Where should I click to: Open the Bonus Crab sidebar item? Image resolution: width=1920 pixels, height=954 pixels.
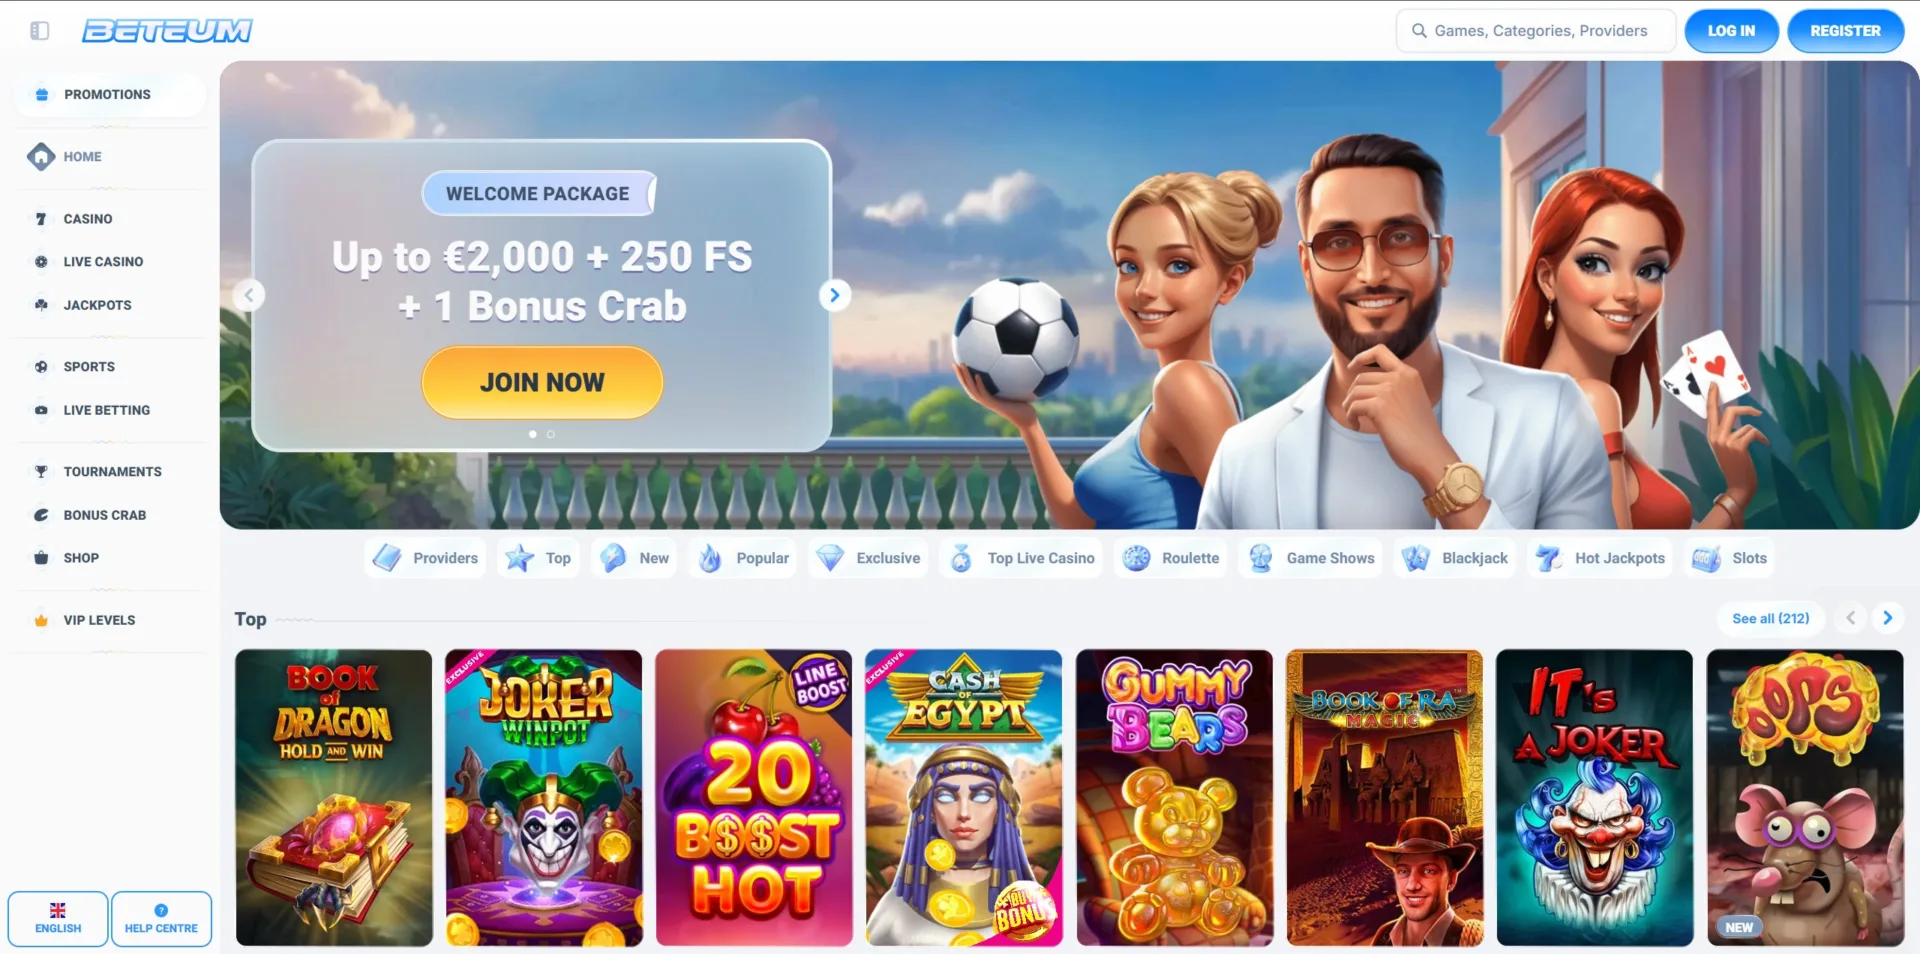click(104, 515)
